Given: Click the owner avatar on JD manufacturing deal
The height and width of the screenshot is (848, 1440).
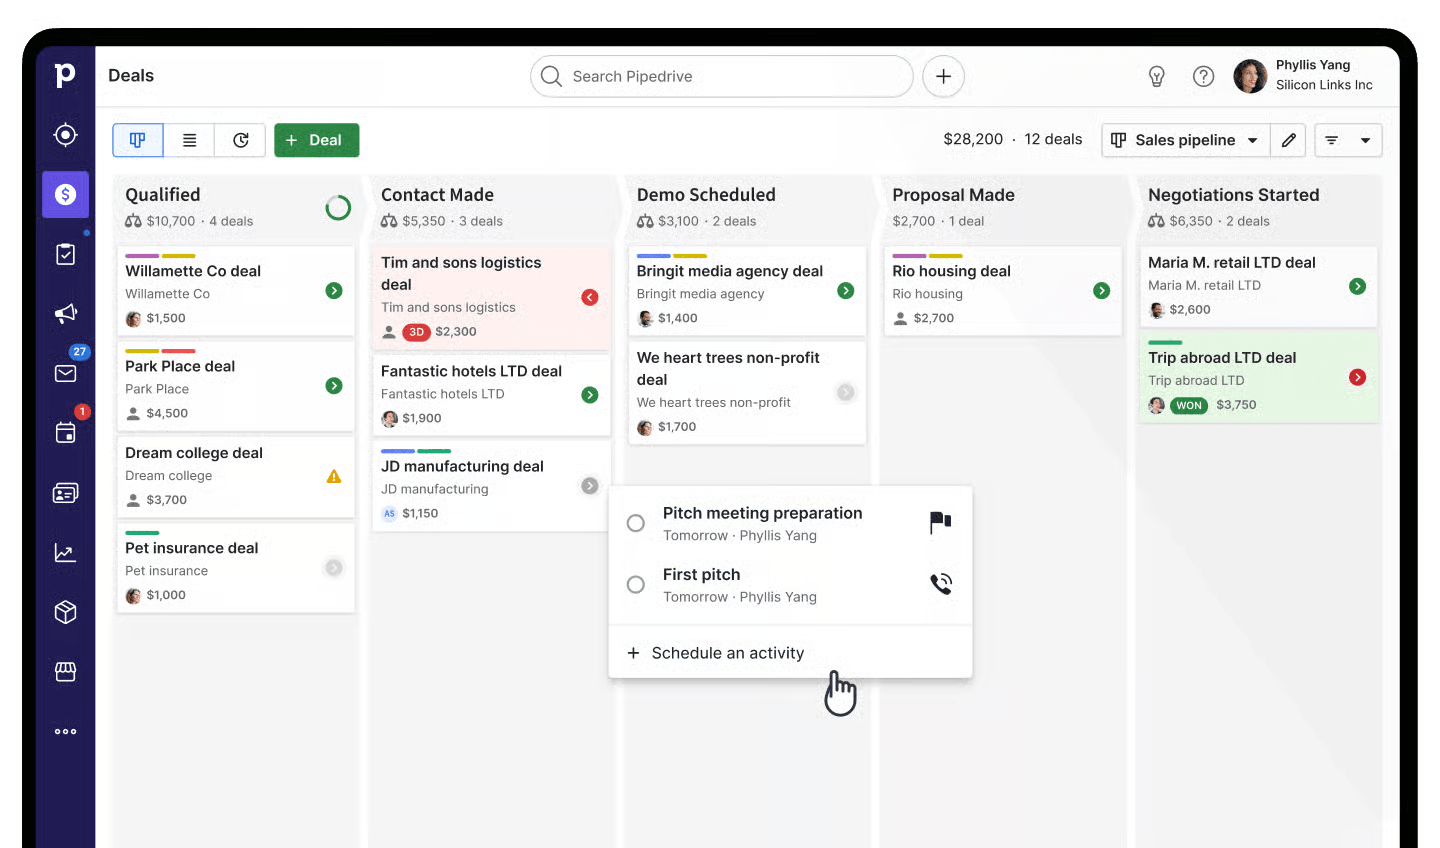Looking at the screenshot, I should [389, 513].
